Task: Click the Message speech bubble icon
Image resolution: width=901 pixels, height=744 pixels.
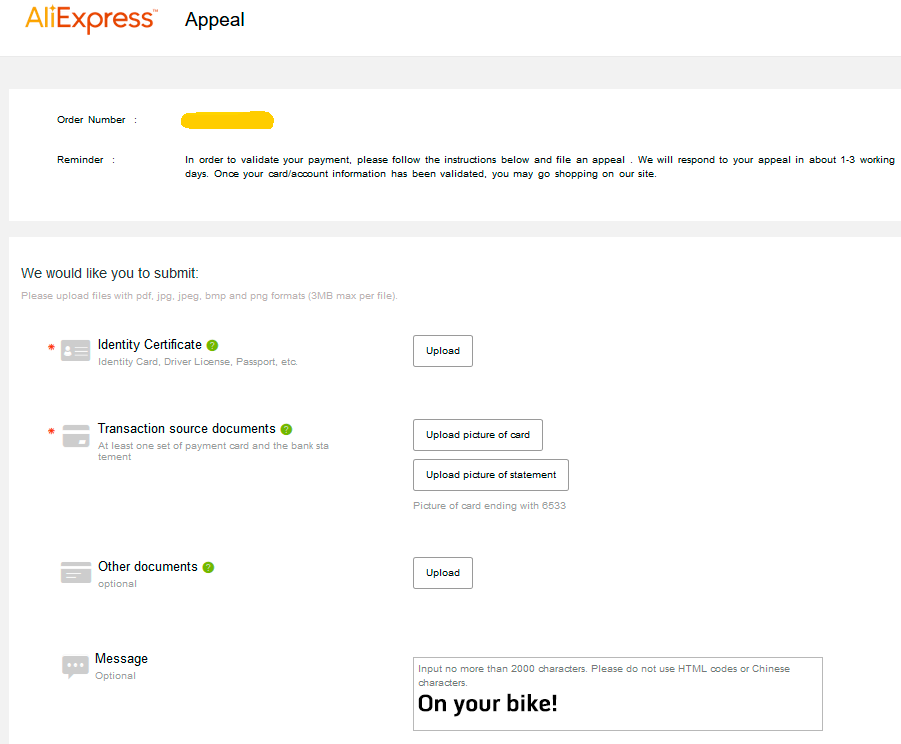Action: pyautogui.click(x=75, y=667)
